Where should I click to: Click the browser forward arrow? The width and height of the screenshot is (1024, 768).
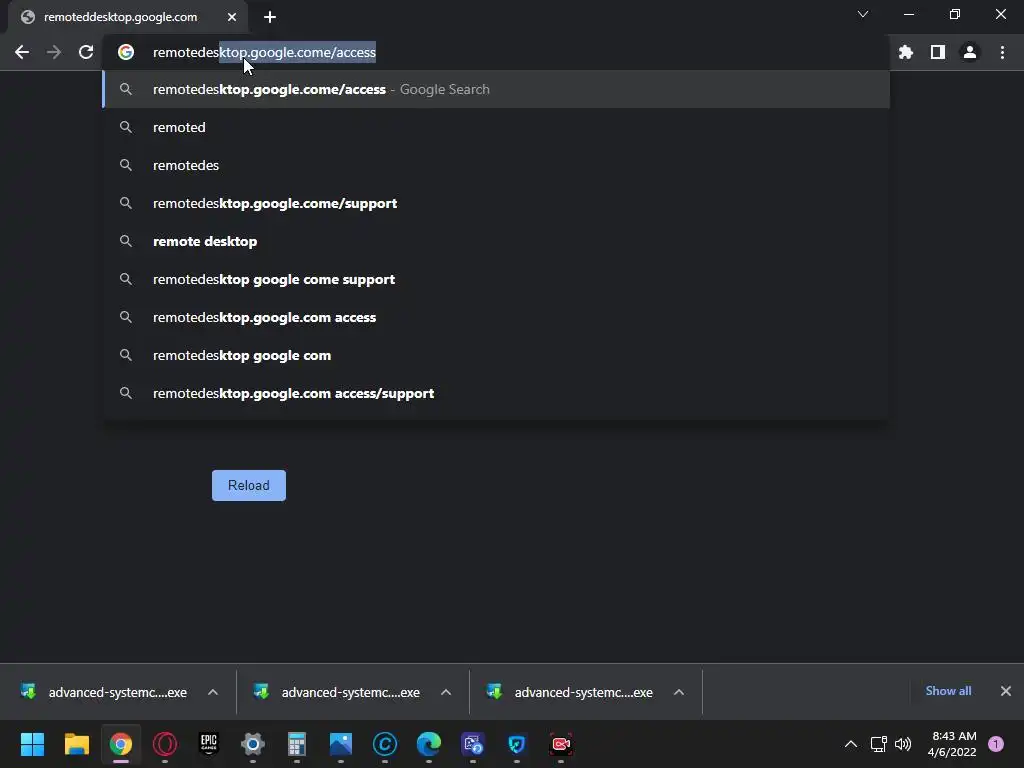click(x=54, y=52)
